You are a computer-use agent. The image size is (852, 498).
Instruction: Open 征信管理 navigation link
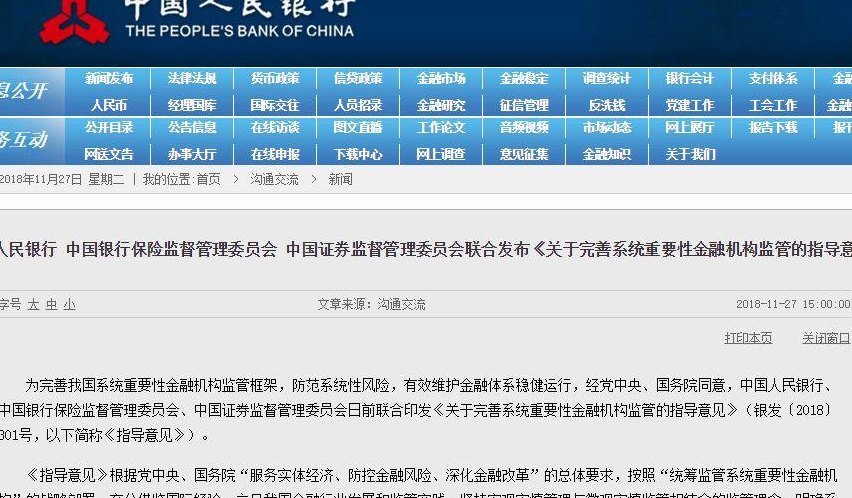(x=524, y=105)
